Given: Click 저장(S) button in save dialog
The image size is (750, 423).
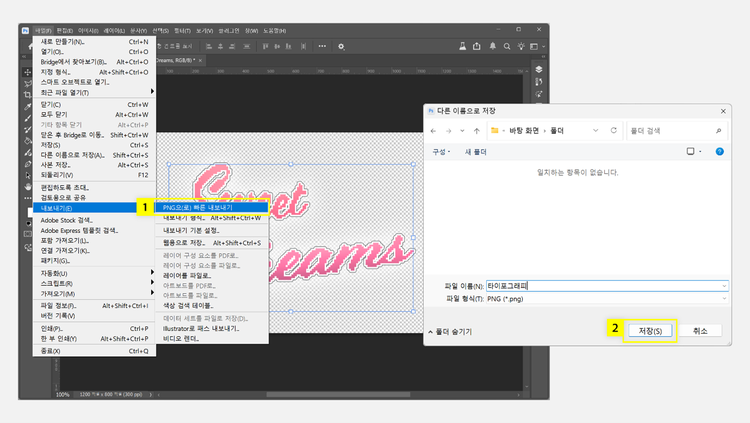Looking at the screenshot, I should [x=650, y=331].
